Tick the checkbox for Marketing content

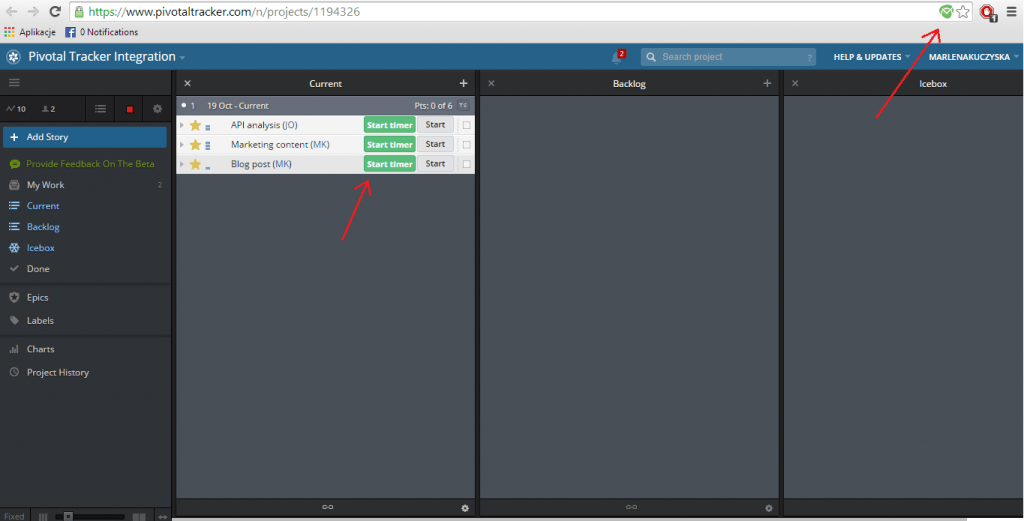(466, 145)
